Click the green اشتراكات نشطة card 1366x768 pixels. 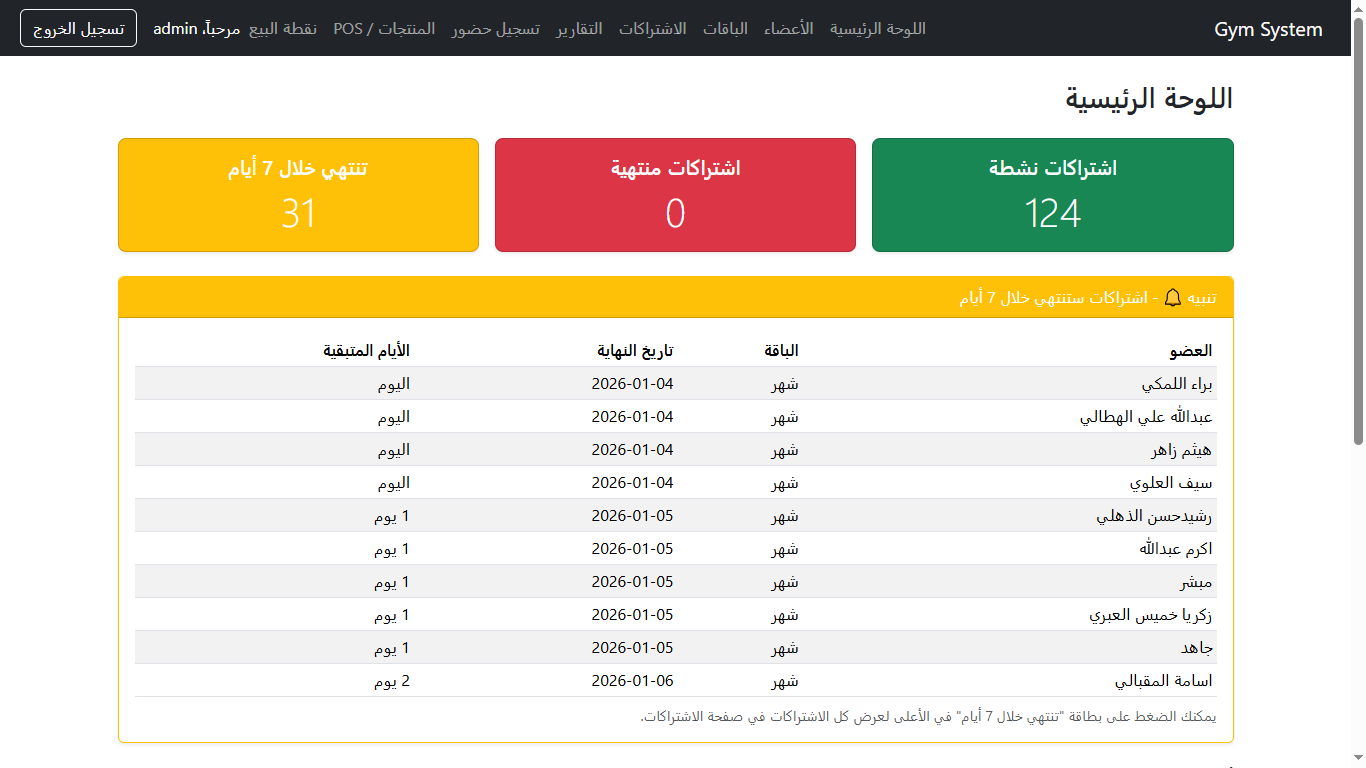coord(1052,195)
